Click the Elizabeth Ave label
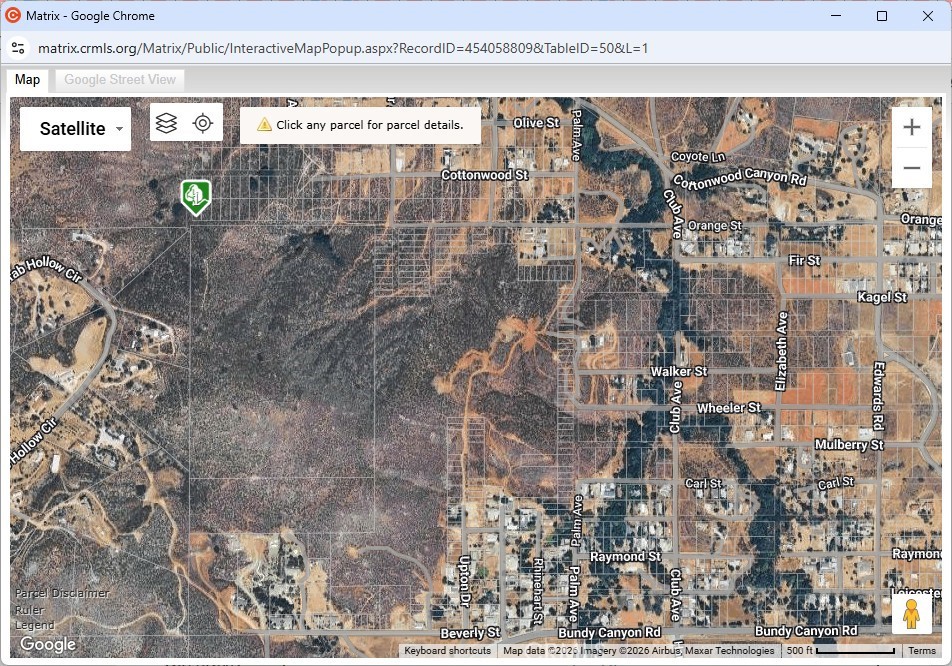This screenshot has height=666, width=952. tap(781, 351)
